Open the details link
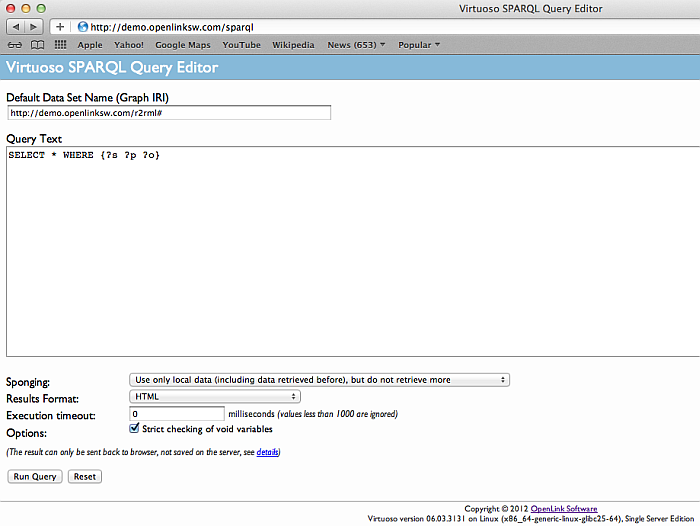The image size is (700, 526). coord(267,452)
